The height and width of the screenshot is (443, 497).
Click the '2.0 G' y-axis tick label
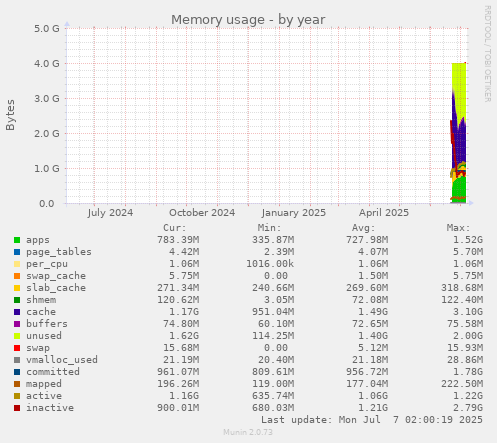(47, 133)
